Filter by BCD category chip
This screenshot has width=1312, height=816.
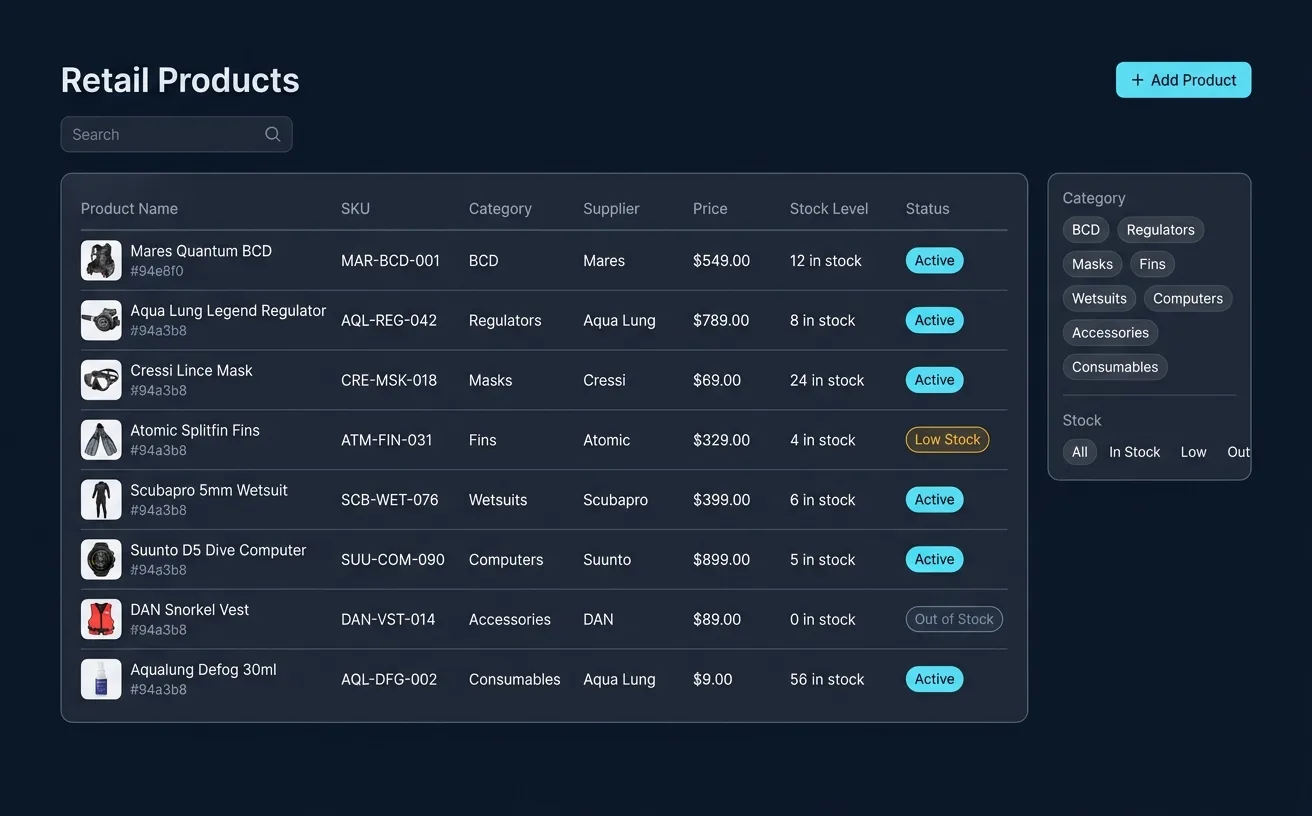1085,230
